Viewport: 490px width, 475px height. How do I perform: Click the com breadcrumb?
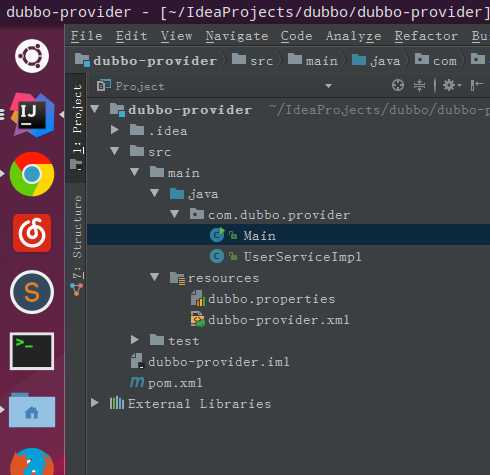(x=436, y=61)
